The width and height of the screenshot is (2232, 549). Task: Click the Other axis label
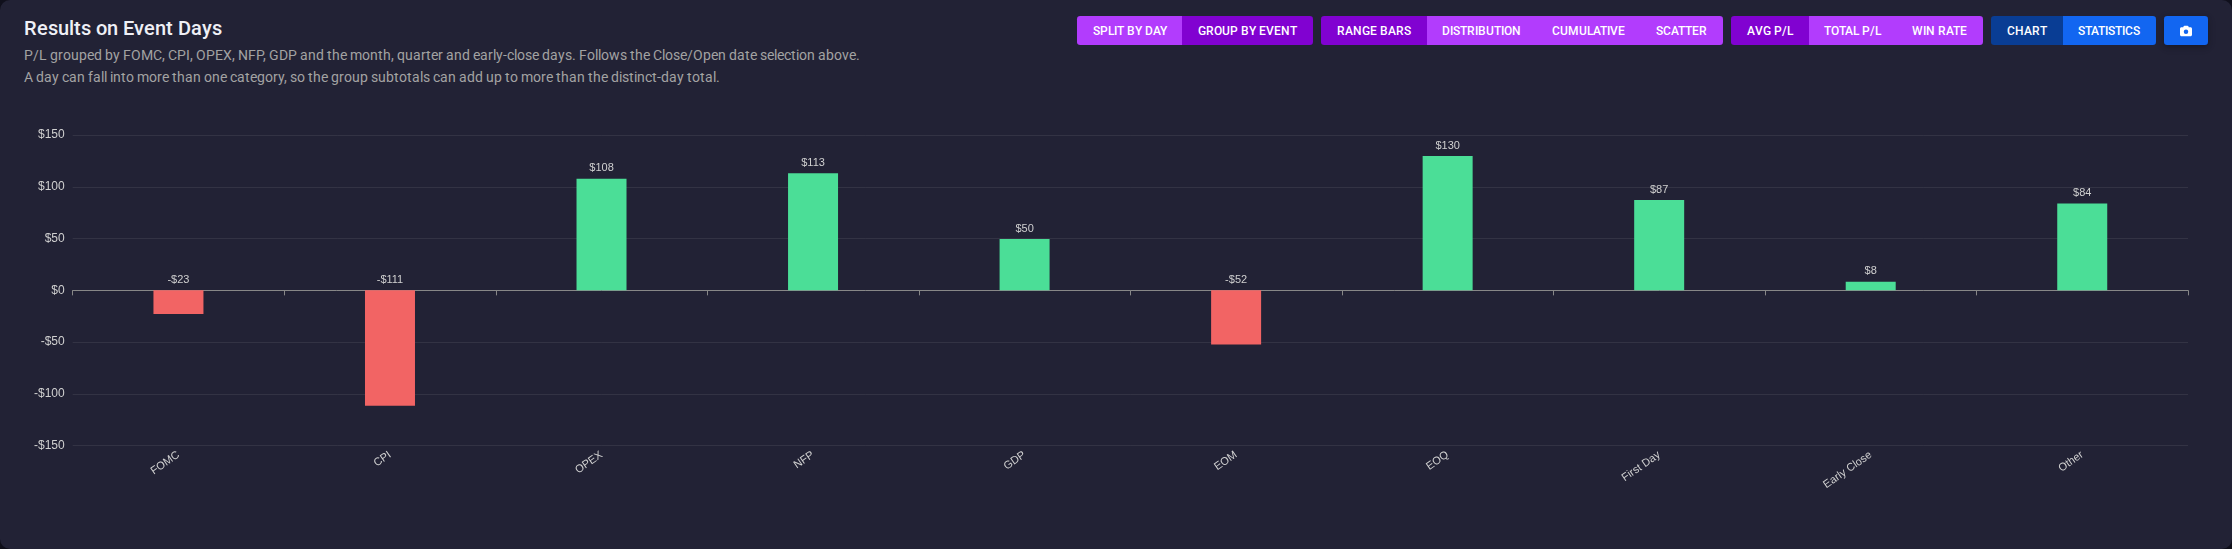[x=2071, y=461]
